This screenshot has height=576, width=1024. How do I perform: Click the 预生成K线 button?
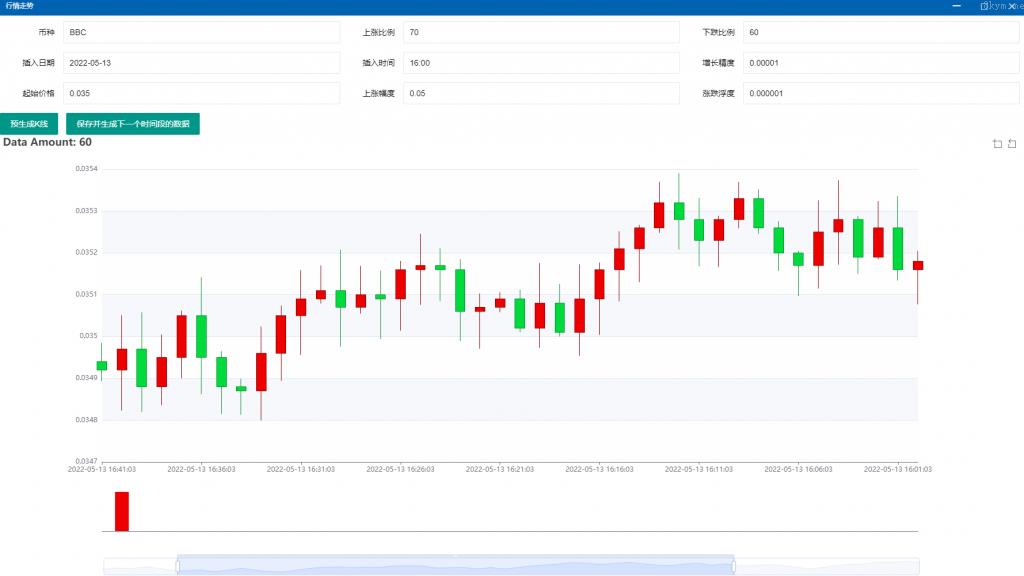coord(30,124)
